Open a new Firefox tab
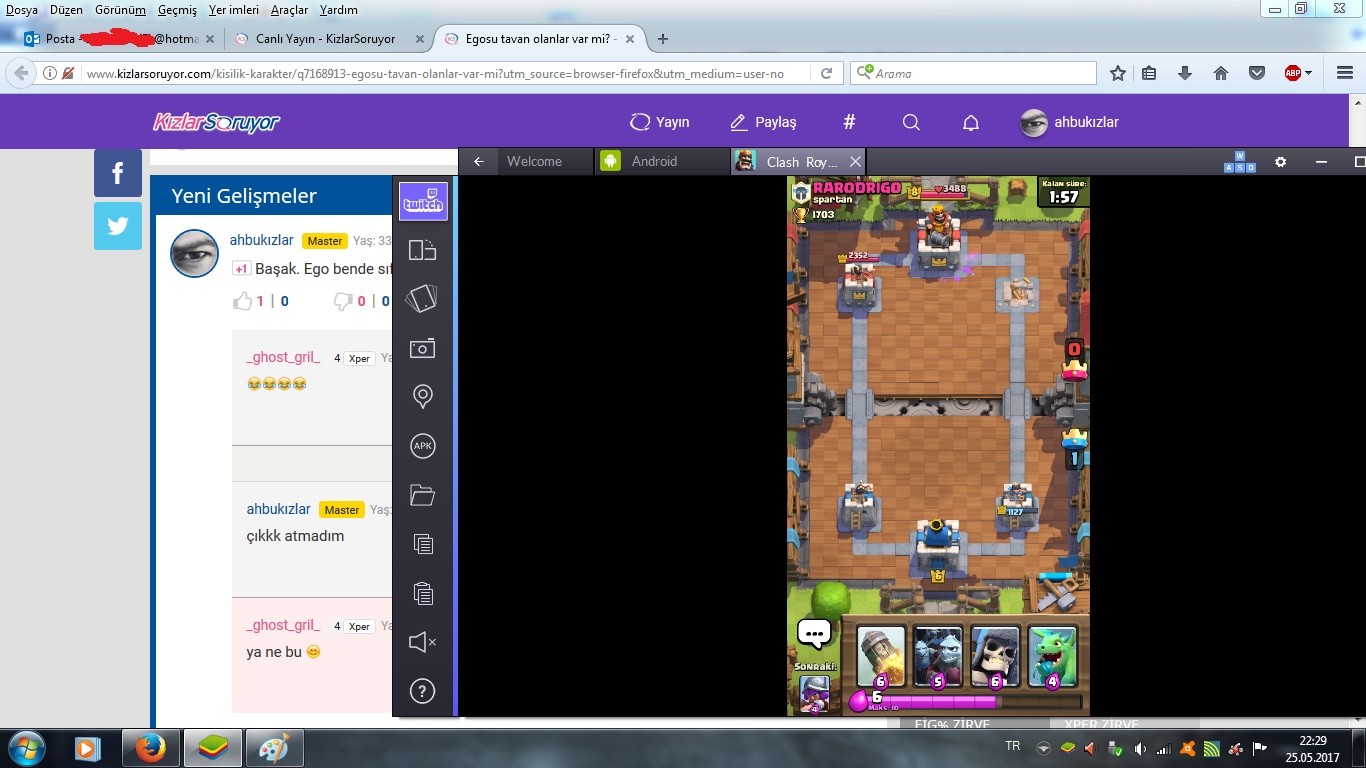Image resolution: width=1366 pixels, height=768 pixels. point(662,39)
